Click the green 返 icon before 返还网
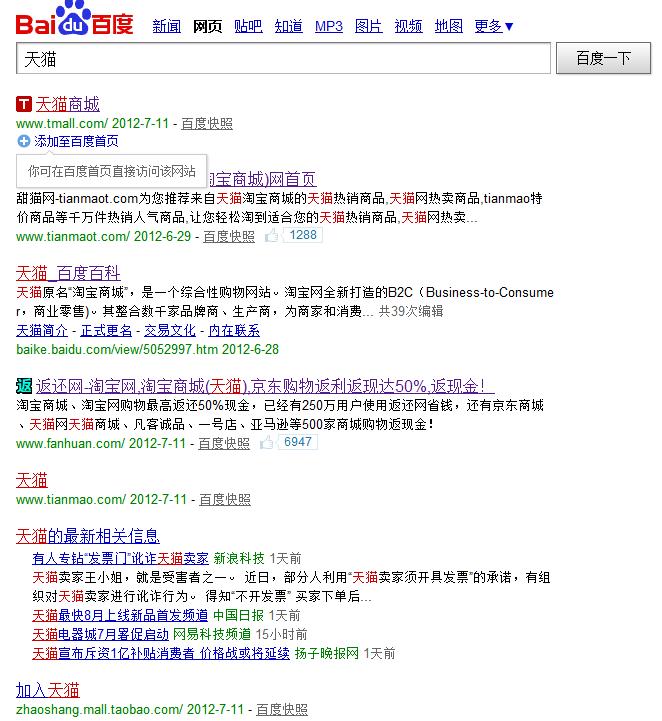This screenshot has width=662, height=721. click(24, 385)
